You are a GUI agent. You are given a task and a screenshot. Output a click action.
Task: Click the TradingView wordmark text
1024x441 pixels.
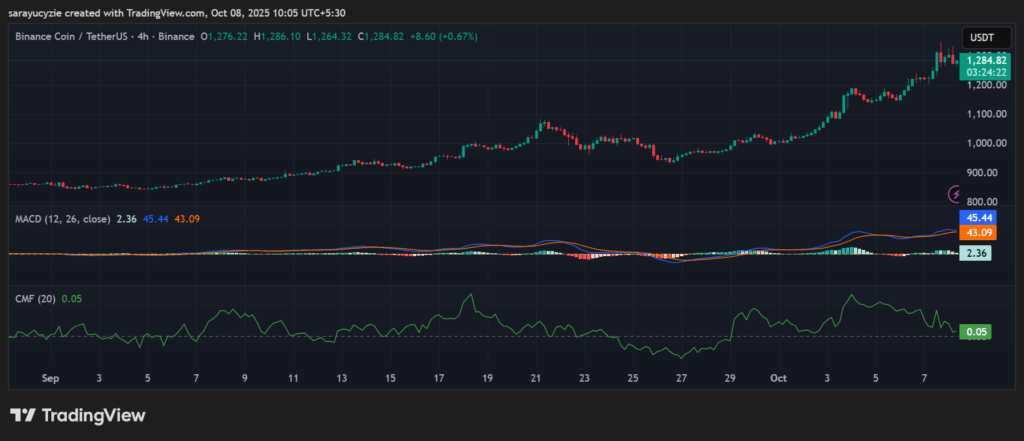point(93,415)
